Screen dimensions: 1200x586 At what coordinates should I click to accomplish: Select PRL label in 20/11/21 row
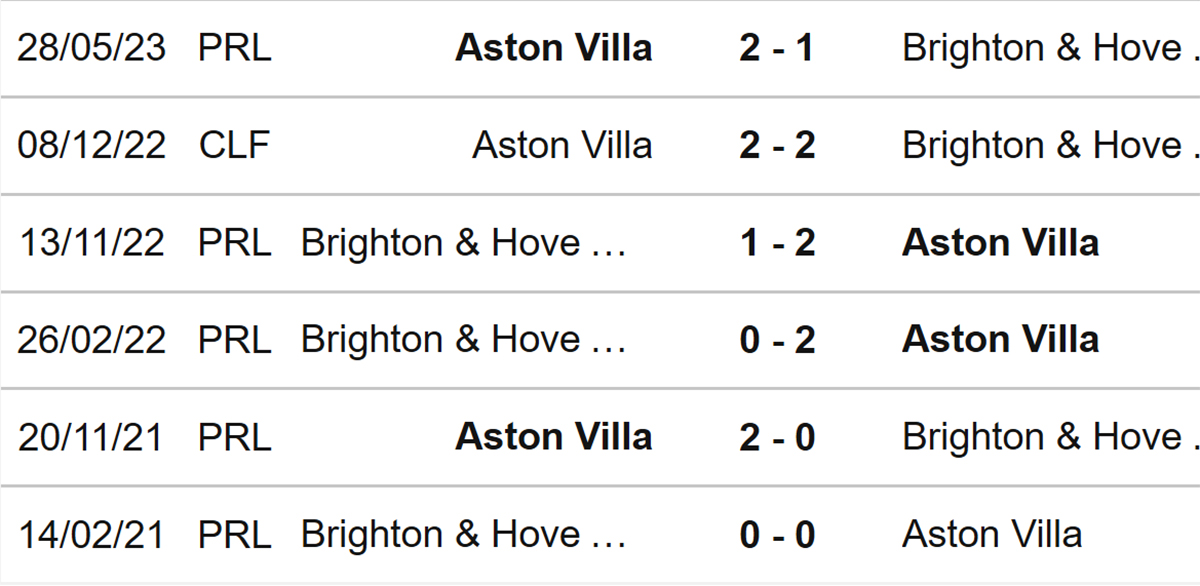pyautogui.click(x=234, y=437)
